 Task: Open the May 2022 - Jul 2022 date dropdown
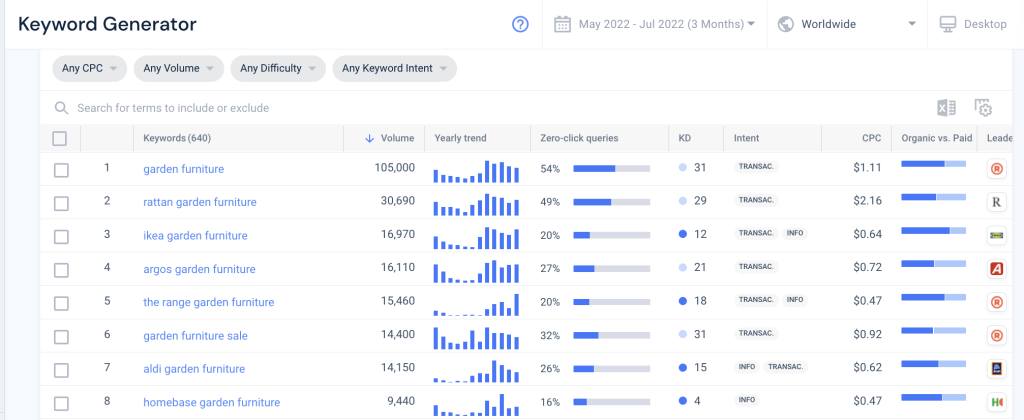point(667,25)
